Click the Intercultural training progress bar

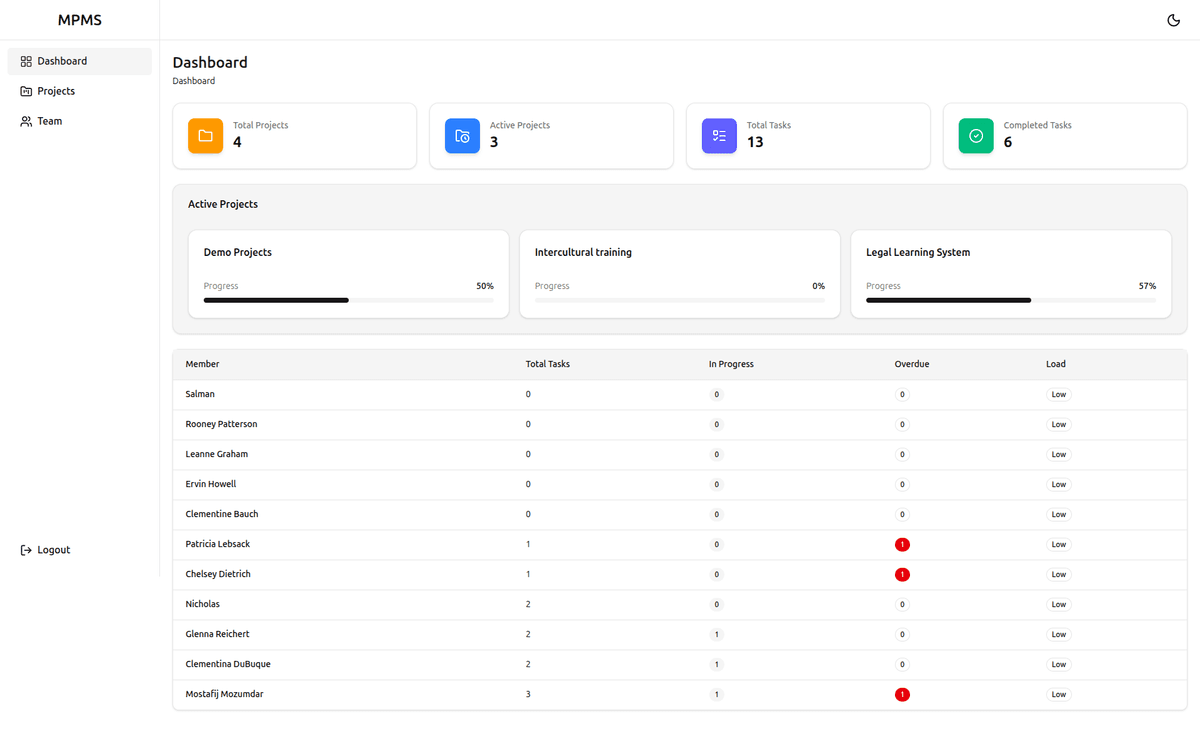coord(680,300)
